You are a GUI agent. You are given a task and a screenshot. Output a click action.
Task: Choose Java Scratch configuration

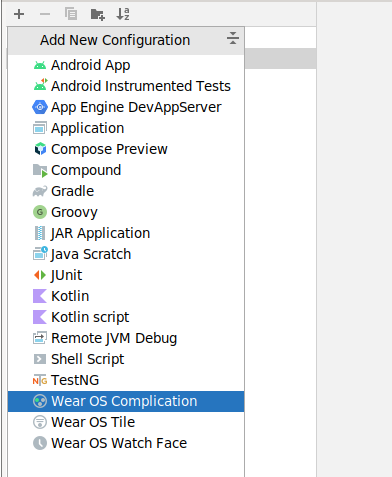tap(126, 254)
